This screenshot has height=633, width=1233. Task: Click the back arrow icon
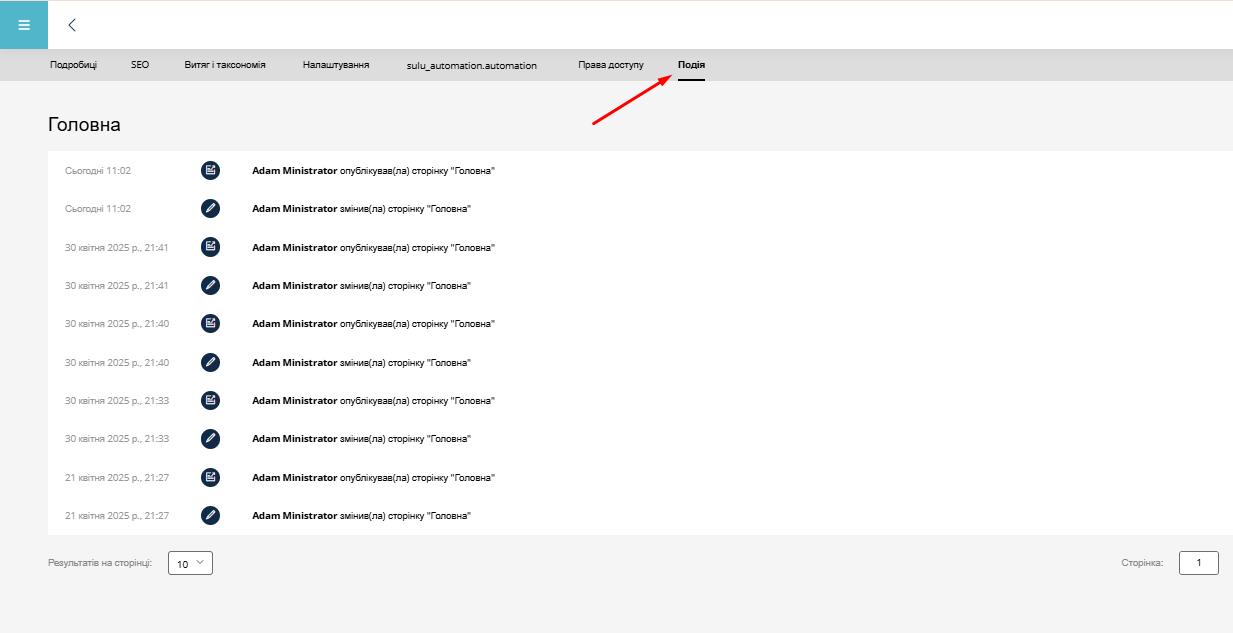[72, 25]
